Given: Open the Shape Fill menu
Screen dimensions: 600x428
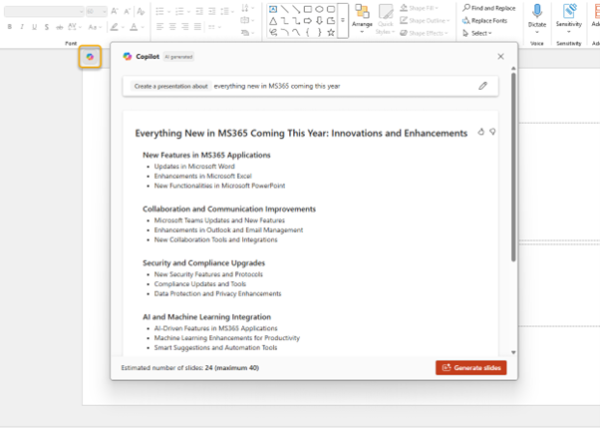Looking at the screenshot, I should [x=420, y=8].
